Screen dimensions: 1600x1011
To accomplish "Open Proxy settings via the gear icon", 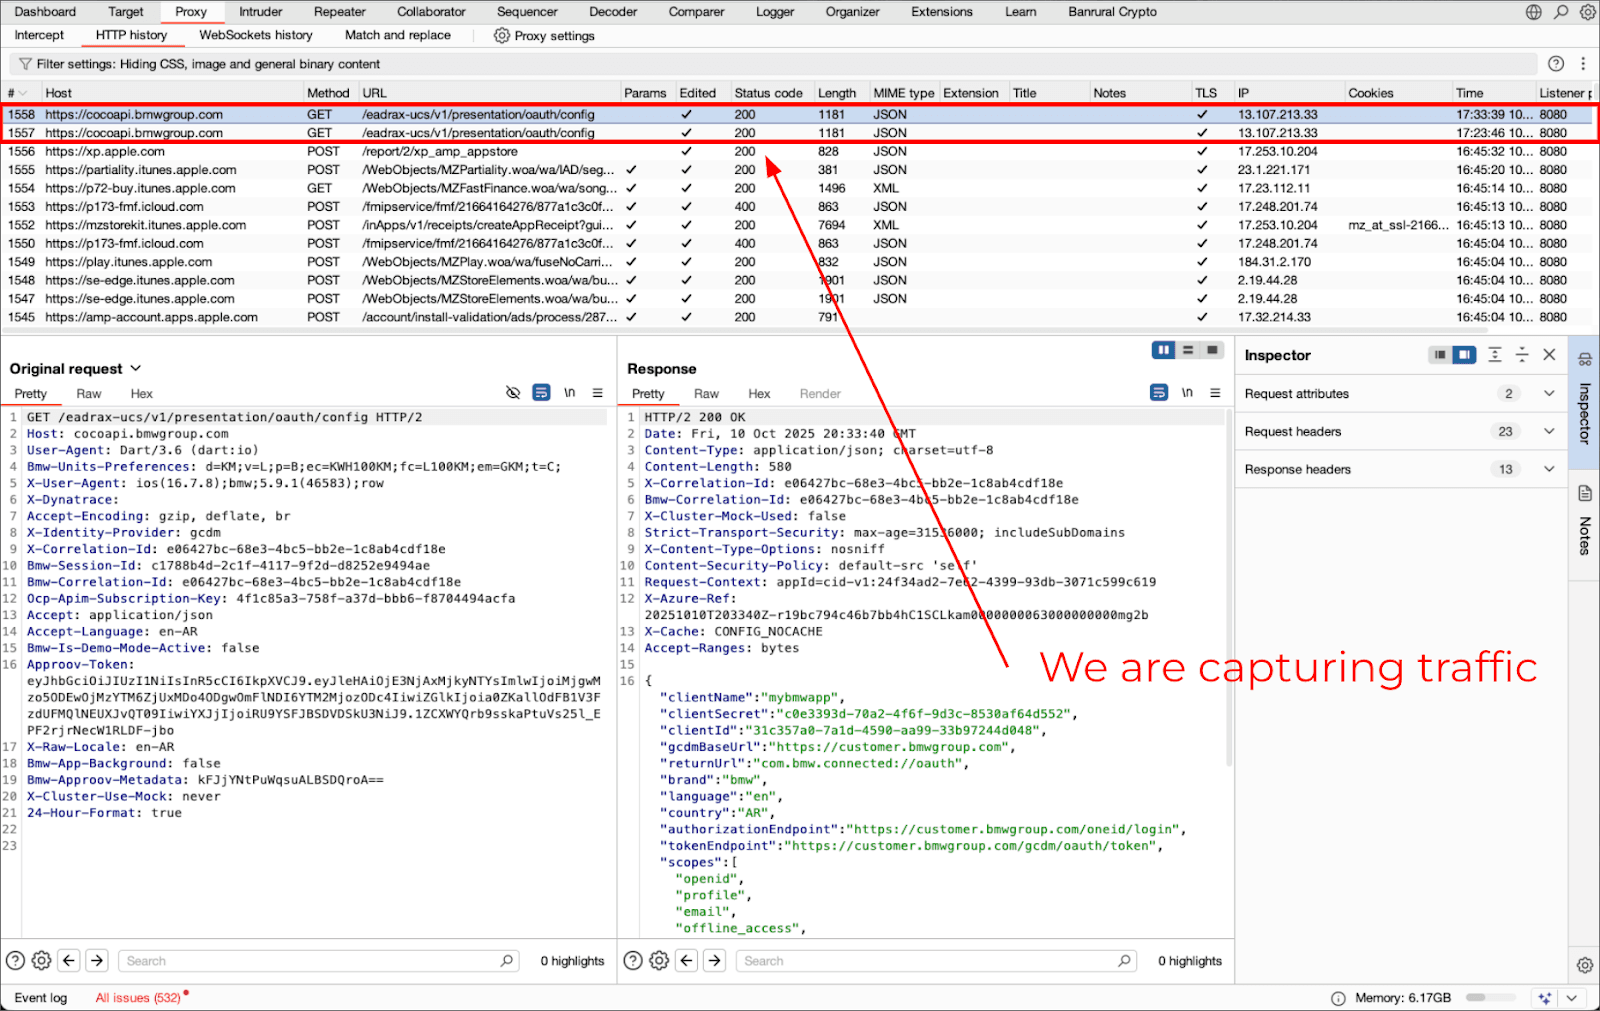I will tap(500, 36).
